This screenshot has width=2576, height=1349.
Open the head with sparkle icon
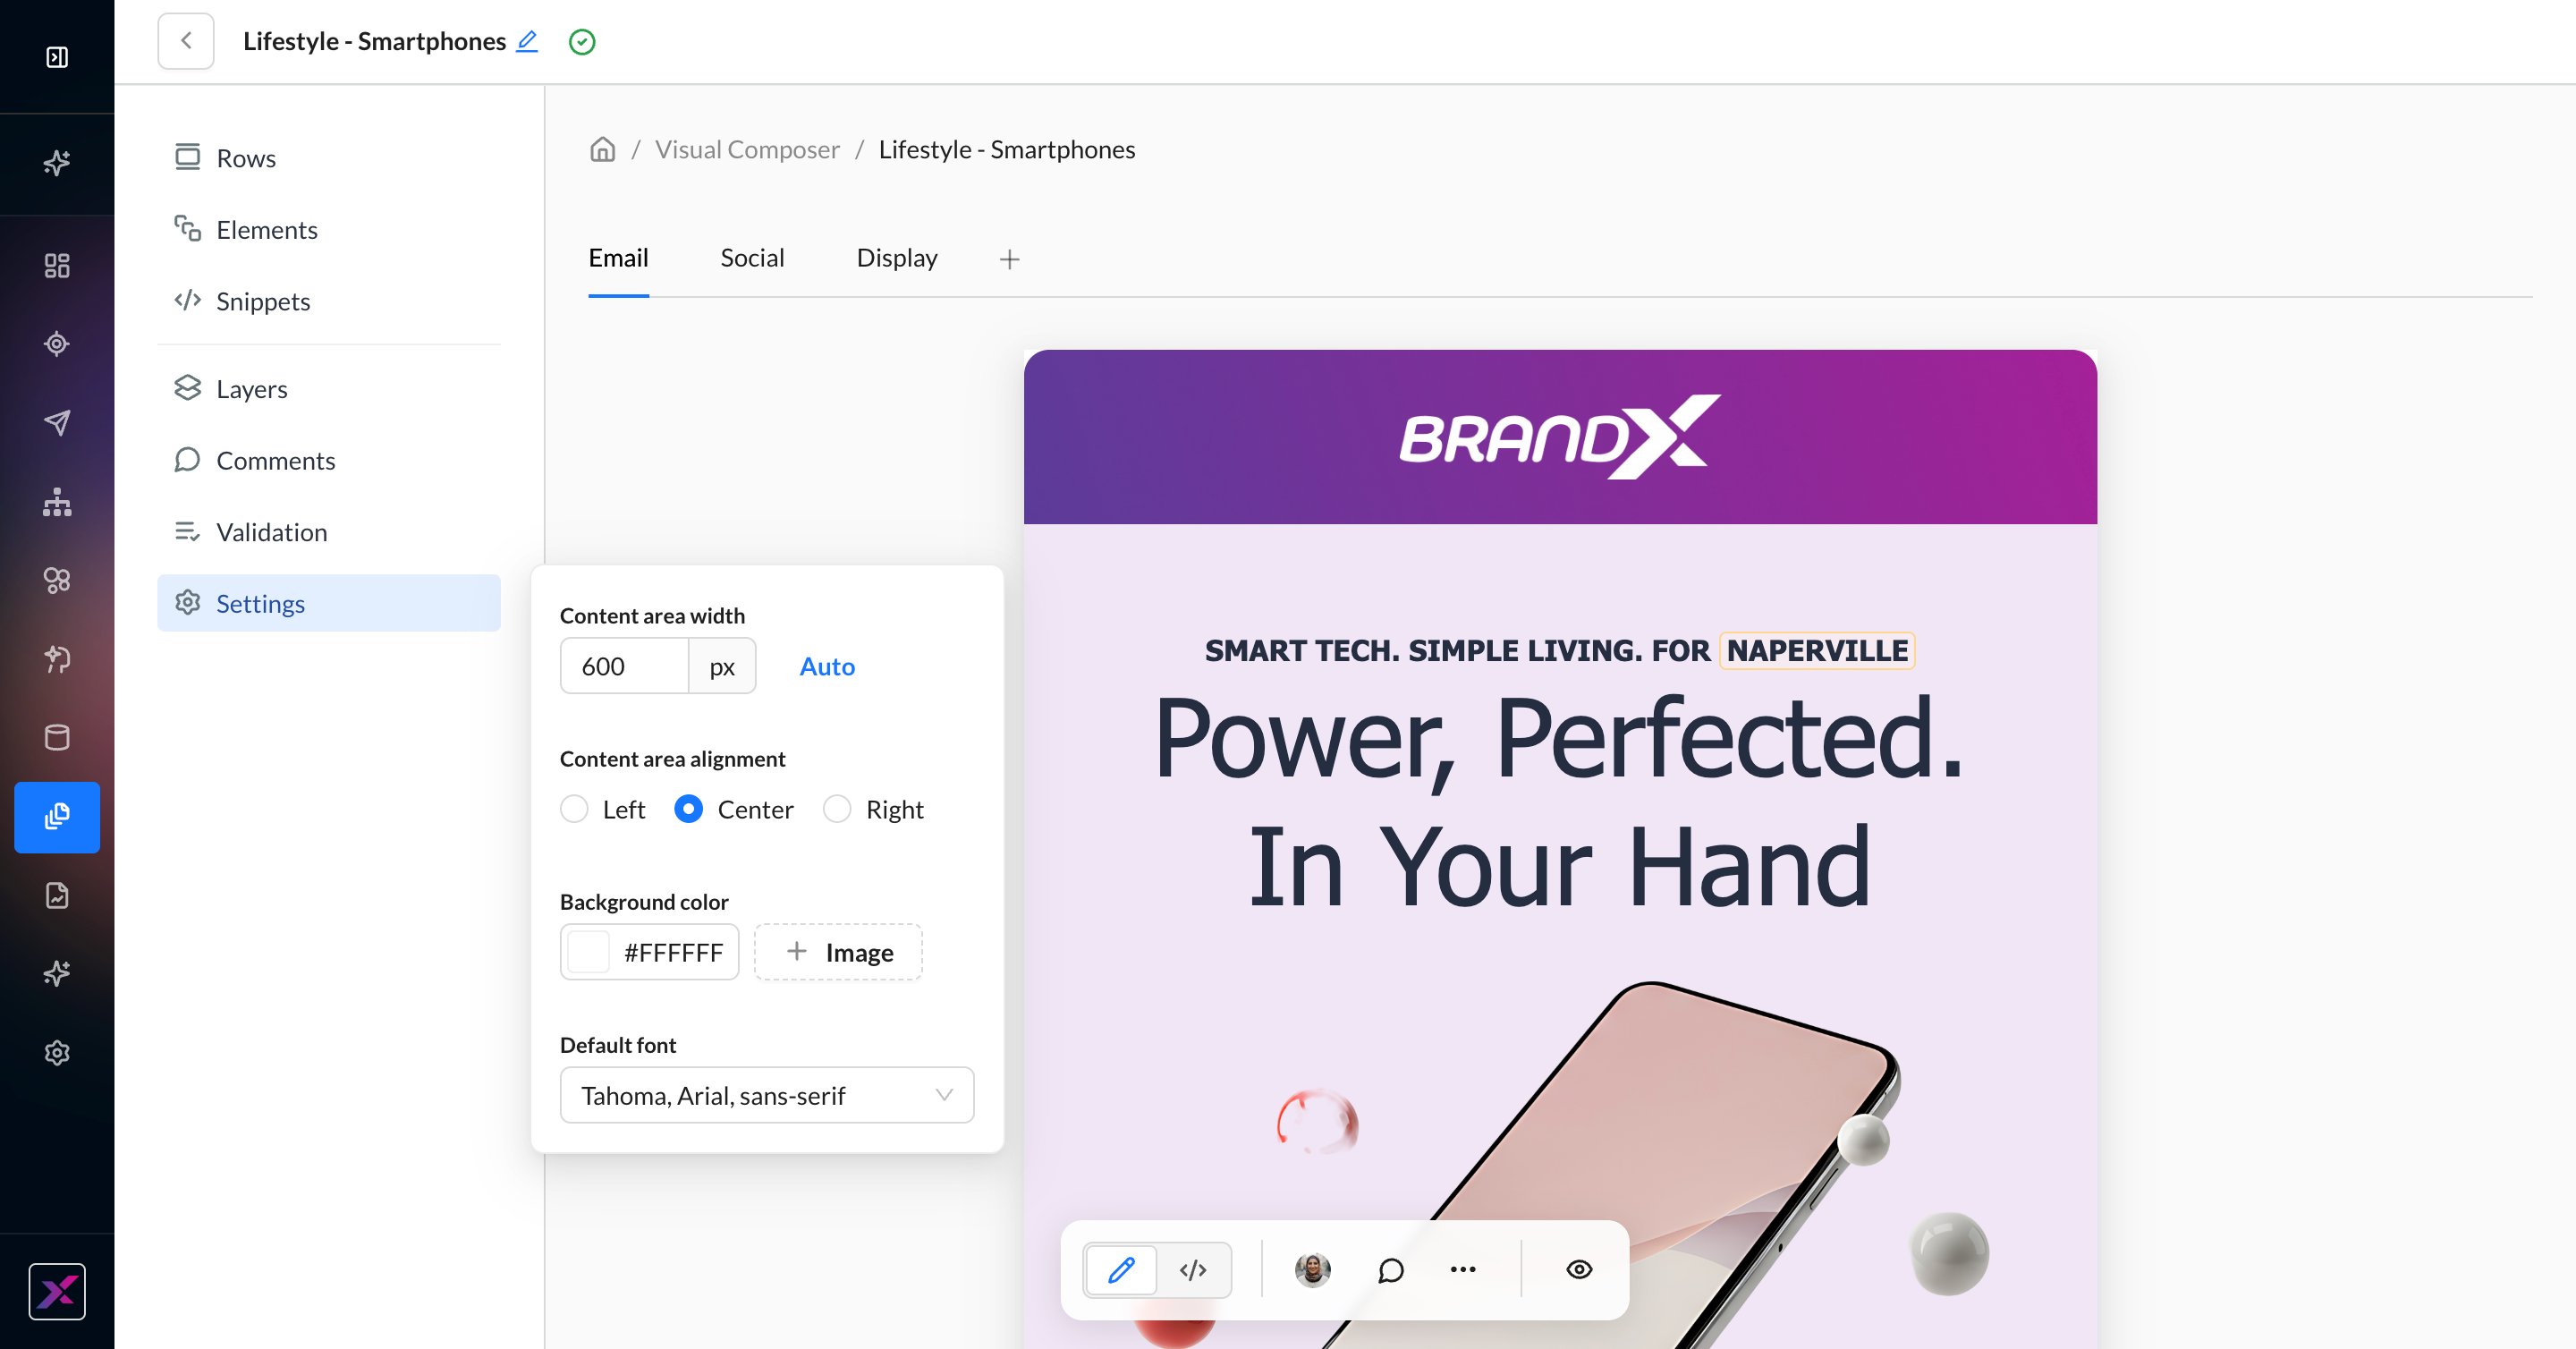[57, 658]
